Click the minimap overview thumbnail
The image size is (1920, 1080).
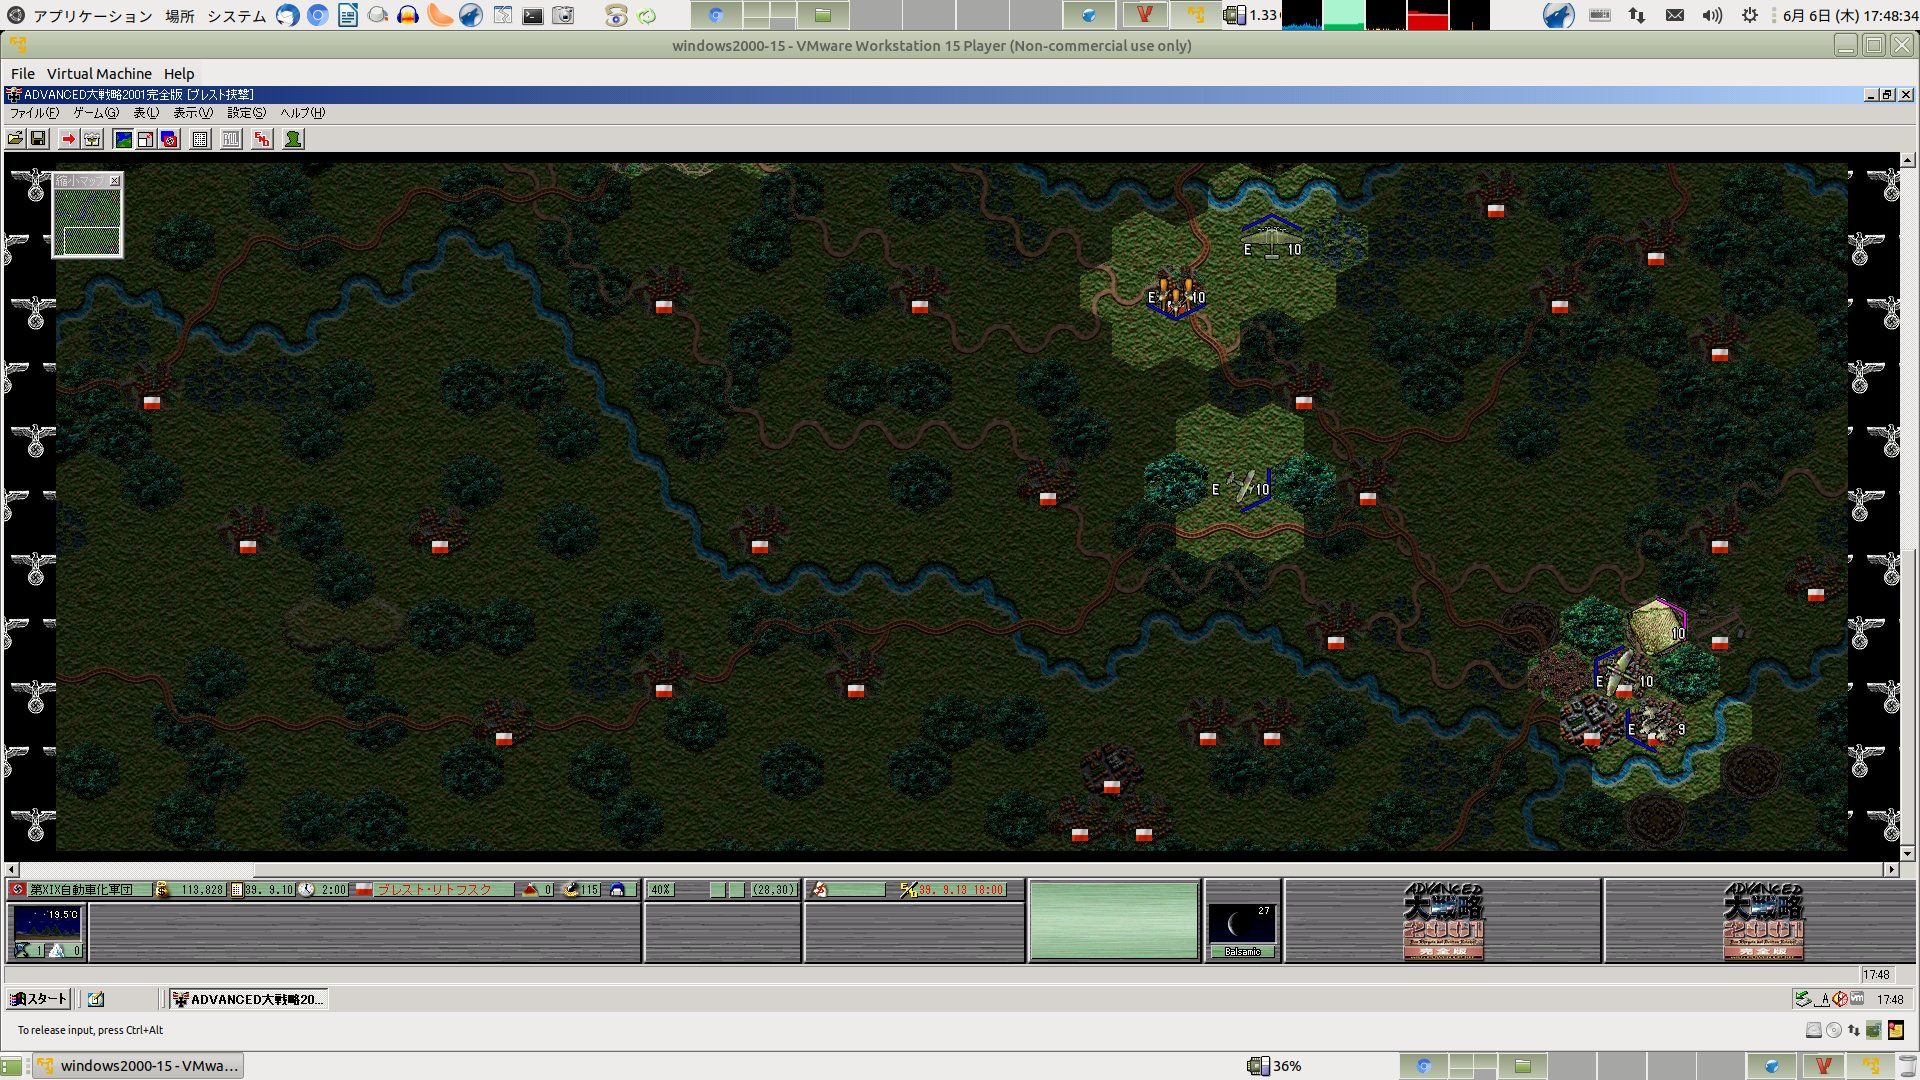click(x=88, y=222)
